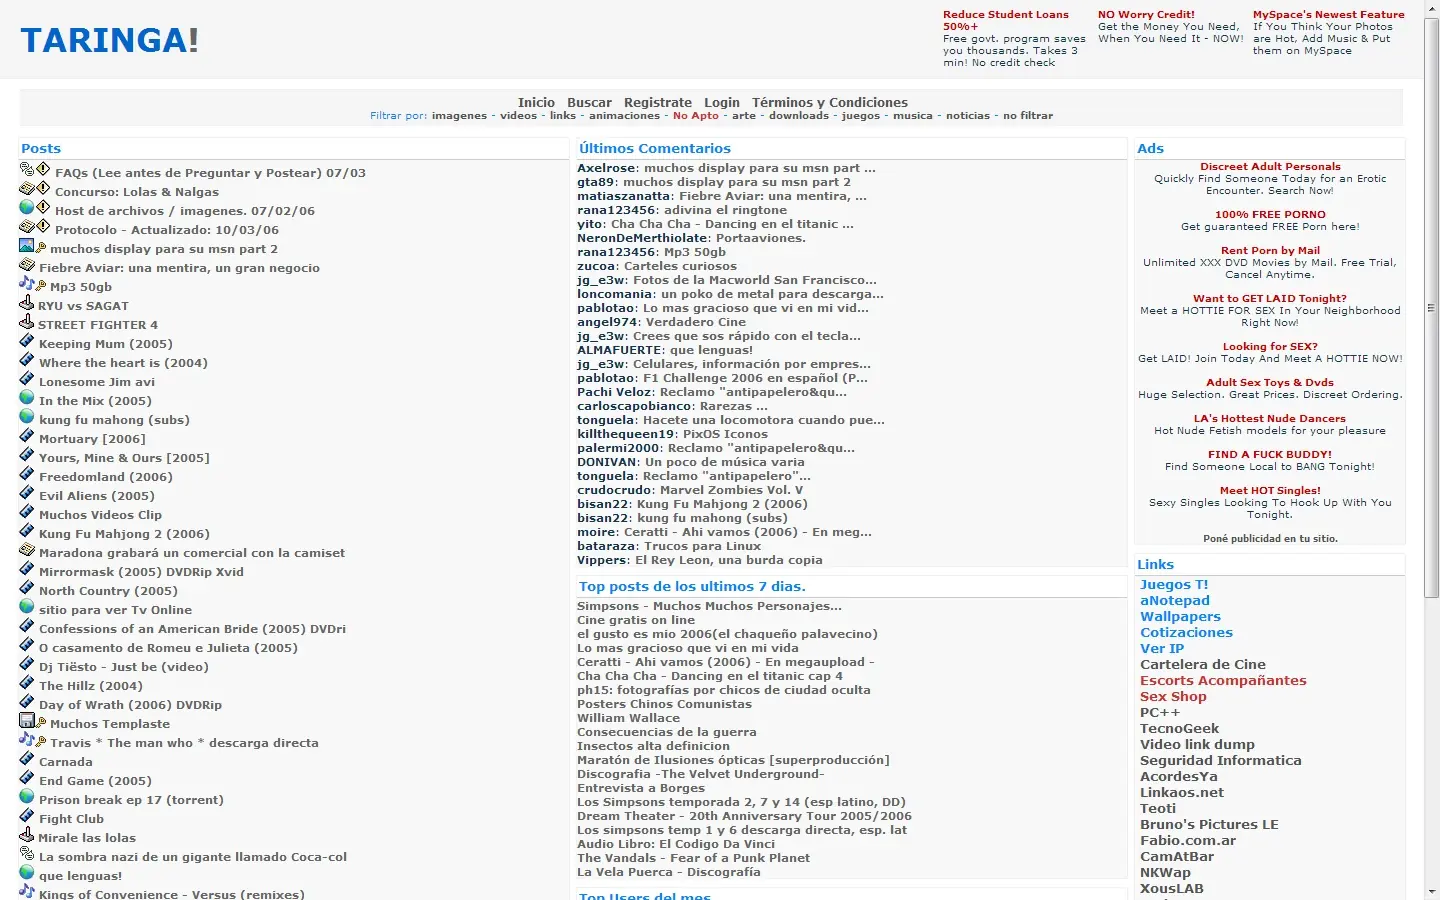Viewport: 1440px width, 900px height.
Task: Open the 'Cartelera de Cine' sidebar link
Action: coord(1203,665)
